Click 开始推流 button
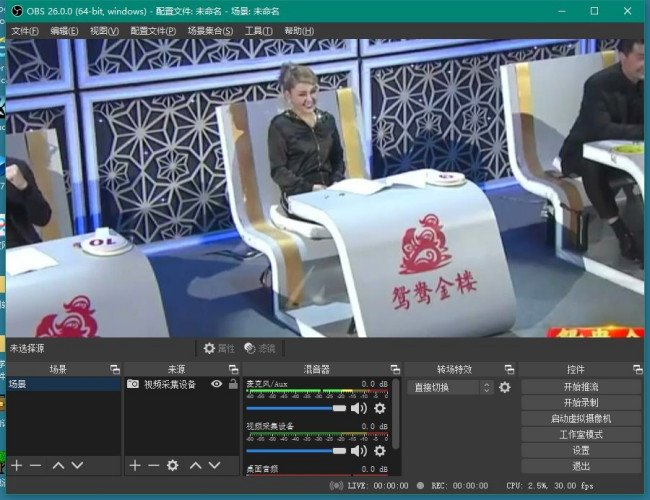This screenshot has width=650, height=500. (x=581, y=387)
